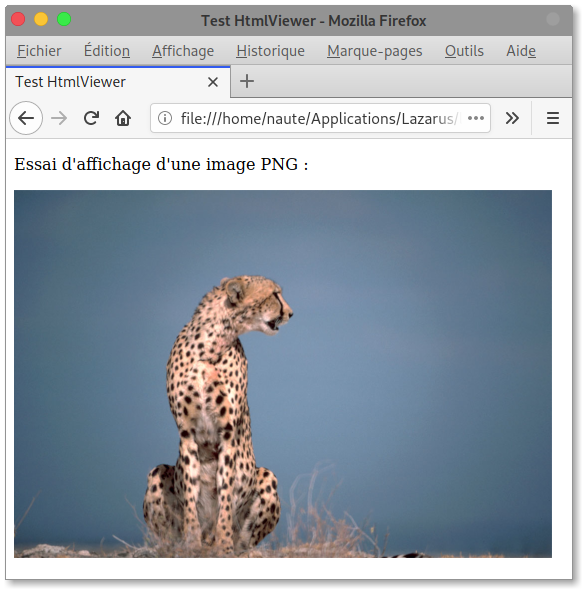Open the Firefox hamburger menu
Viewport: 582px width, 589px height.
(x=553, y=118)
